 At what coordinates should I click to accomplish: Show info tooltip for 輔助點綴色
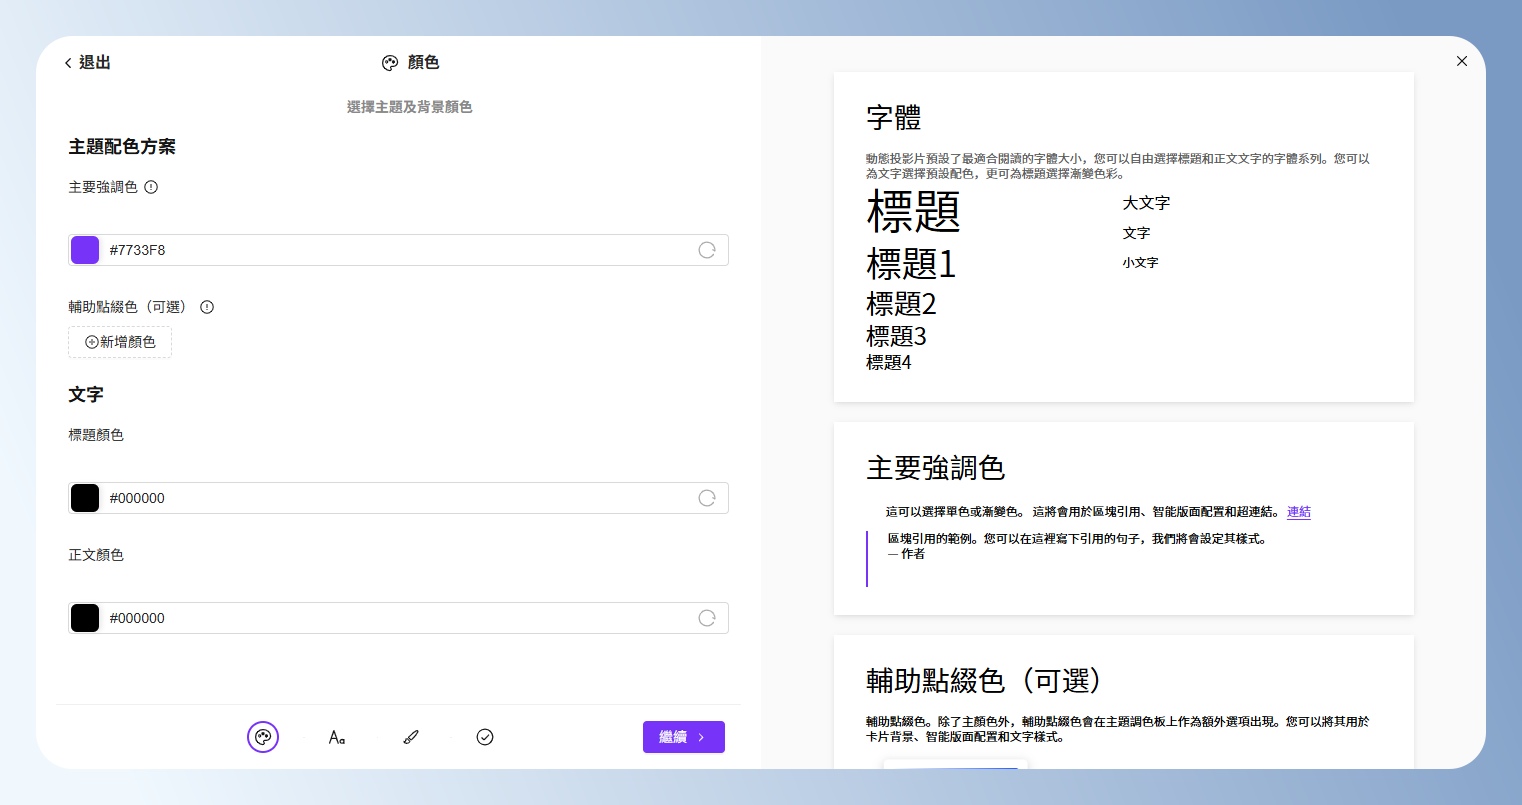point(207,307)
